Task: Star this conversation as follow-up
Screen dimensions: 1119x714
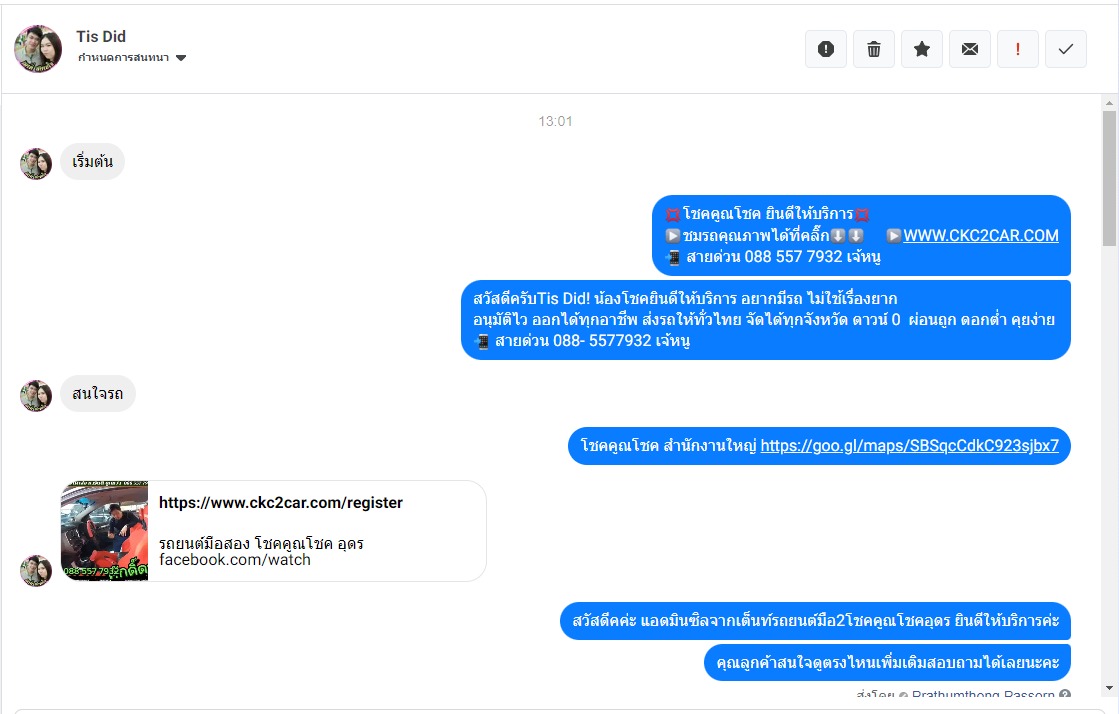Action: pos(922,49)
